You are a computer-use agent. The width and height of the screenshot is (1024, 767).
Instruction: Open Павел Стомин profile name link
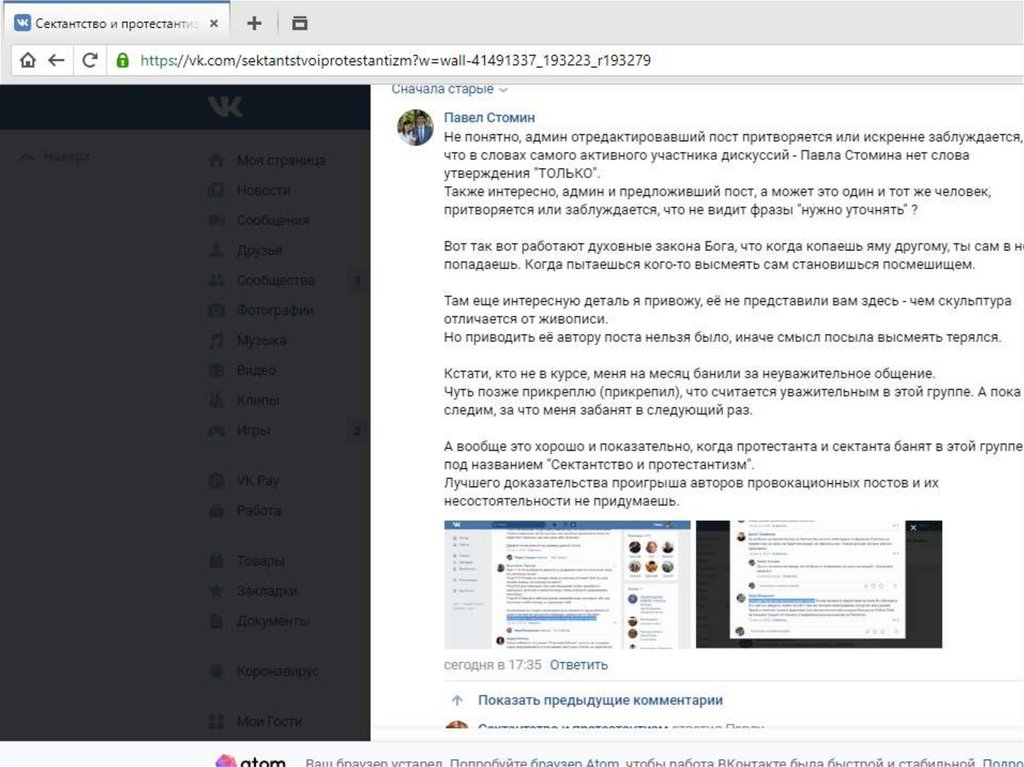point(489,118)
